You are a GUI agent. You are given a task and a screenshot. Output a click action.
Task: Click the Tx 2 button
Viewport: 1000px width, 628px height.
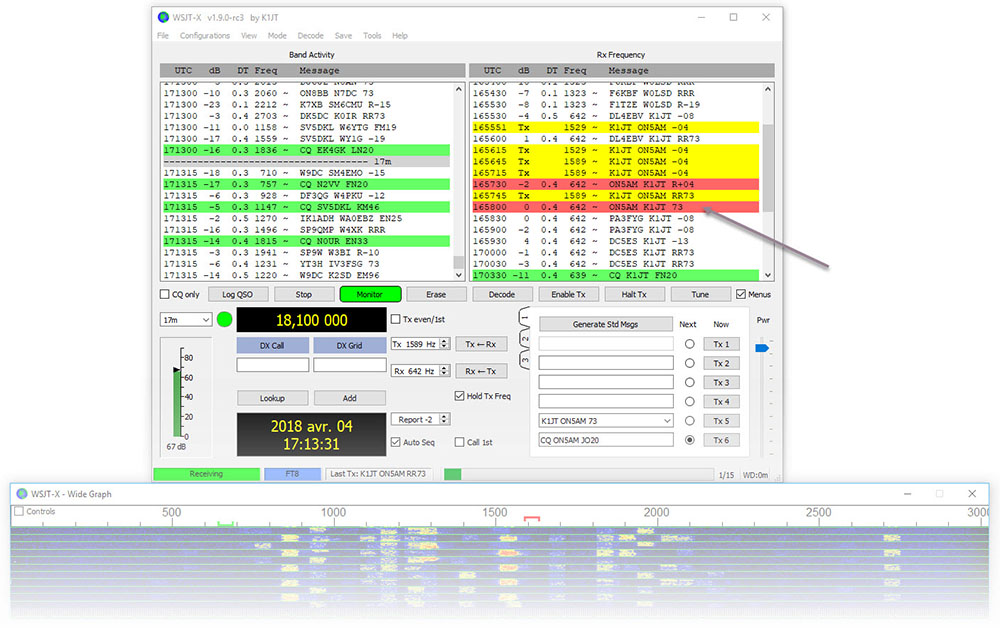(x=721, y=363)
